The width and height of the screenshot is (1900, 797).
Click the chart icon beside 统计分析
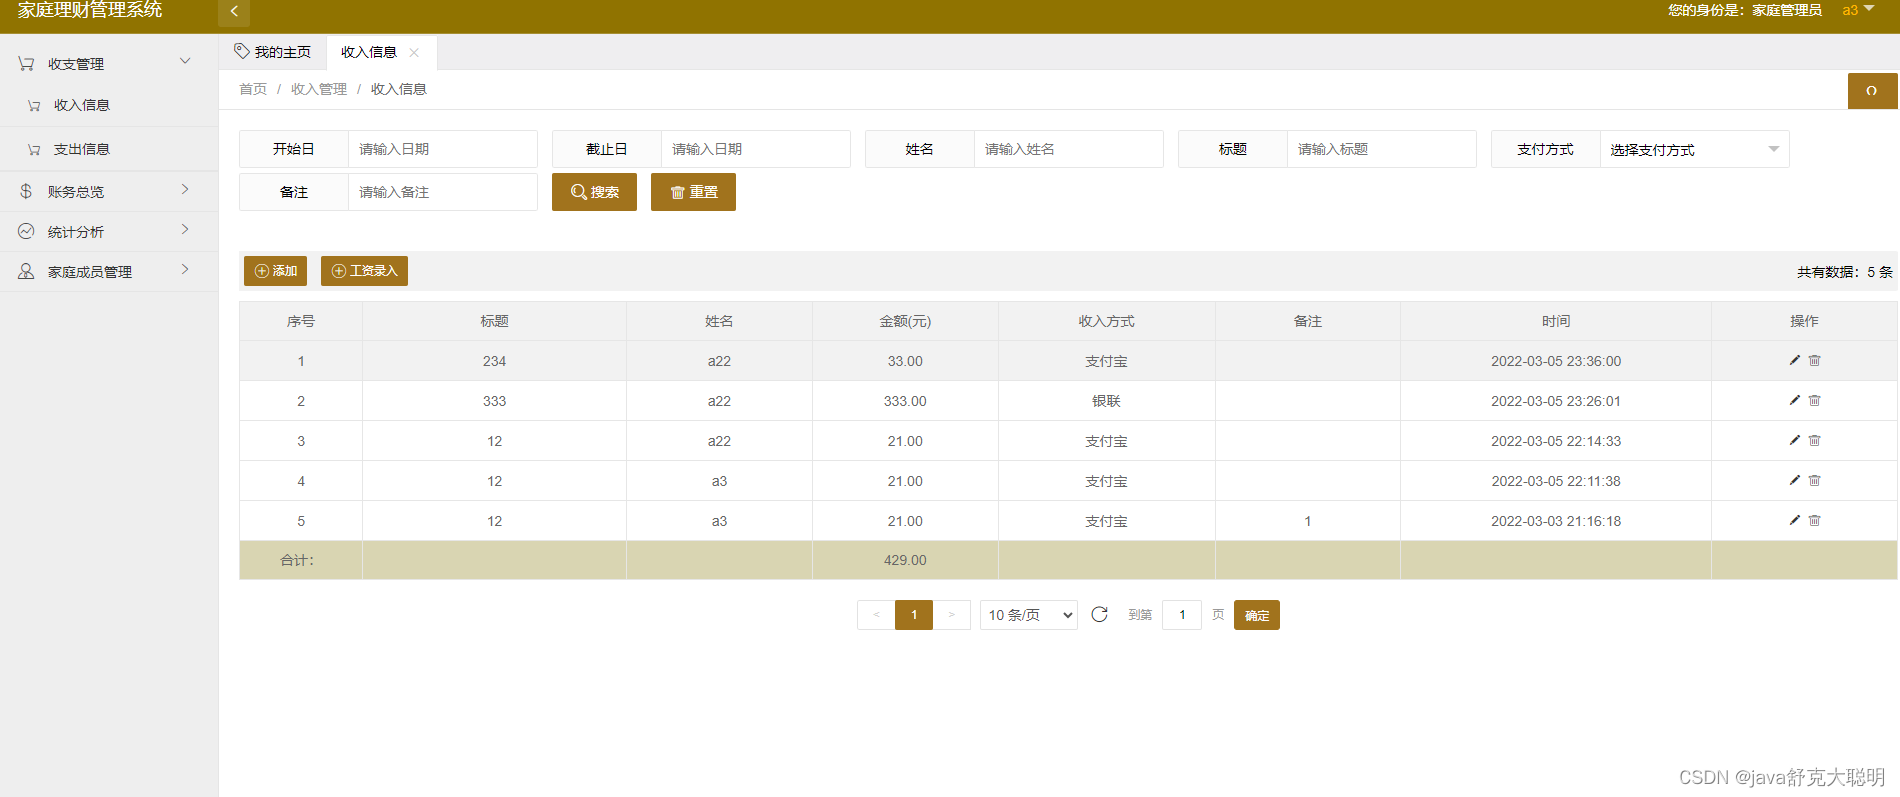(26, 231)
